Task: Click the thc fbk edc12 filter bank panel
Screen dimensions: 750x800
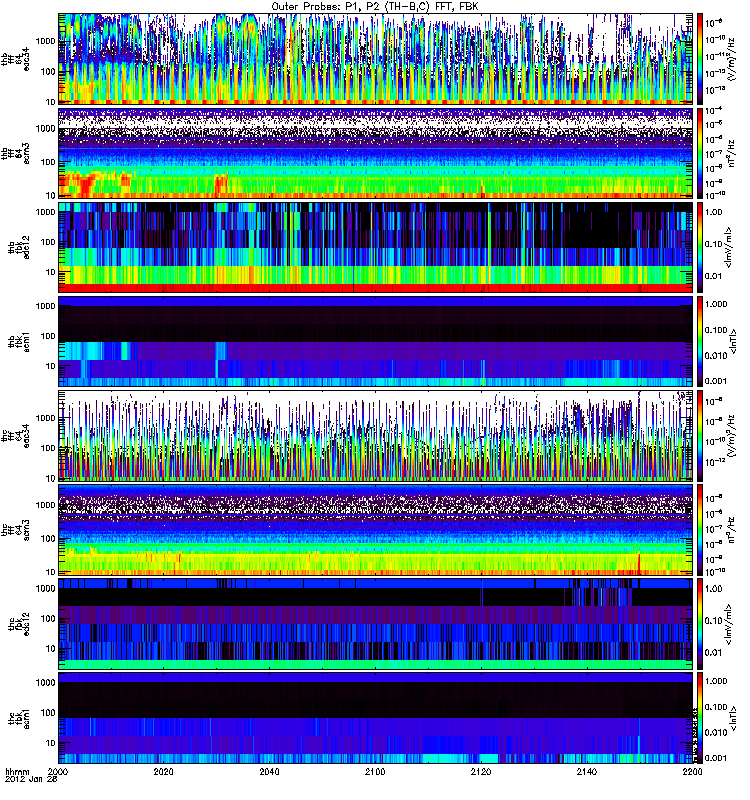Action: (375, 623)
